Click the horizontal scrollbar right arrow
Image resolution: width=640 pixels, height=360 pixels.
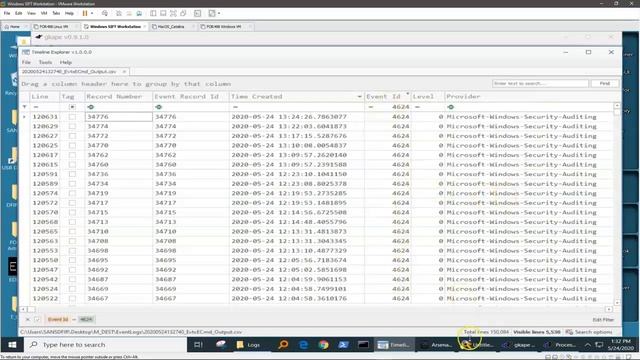(x=609, y=309)
